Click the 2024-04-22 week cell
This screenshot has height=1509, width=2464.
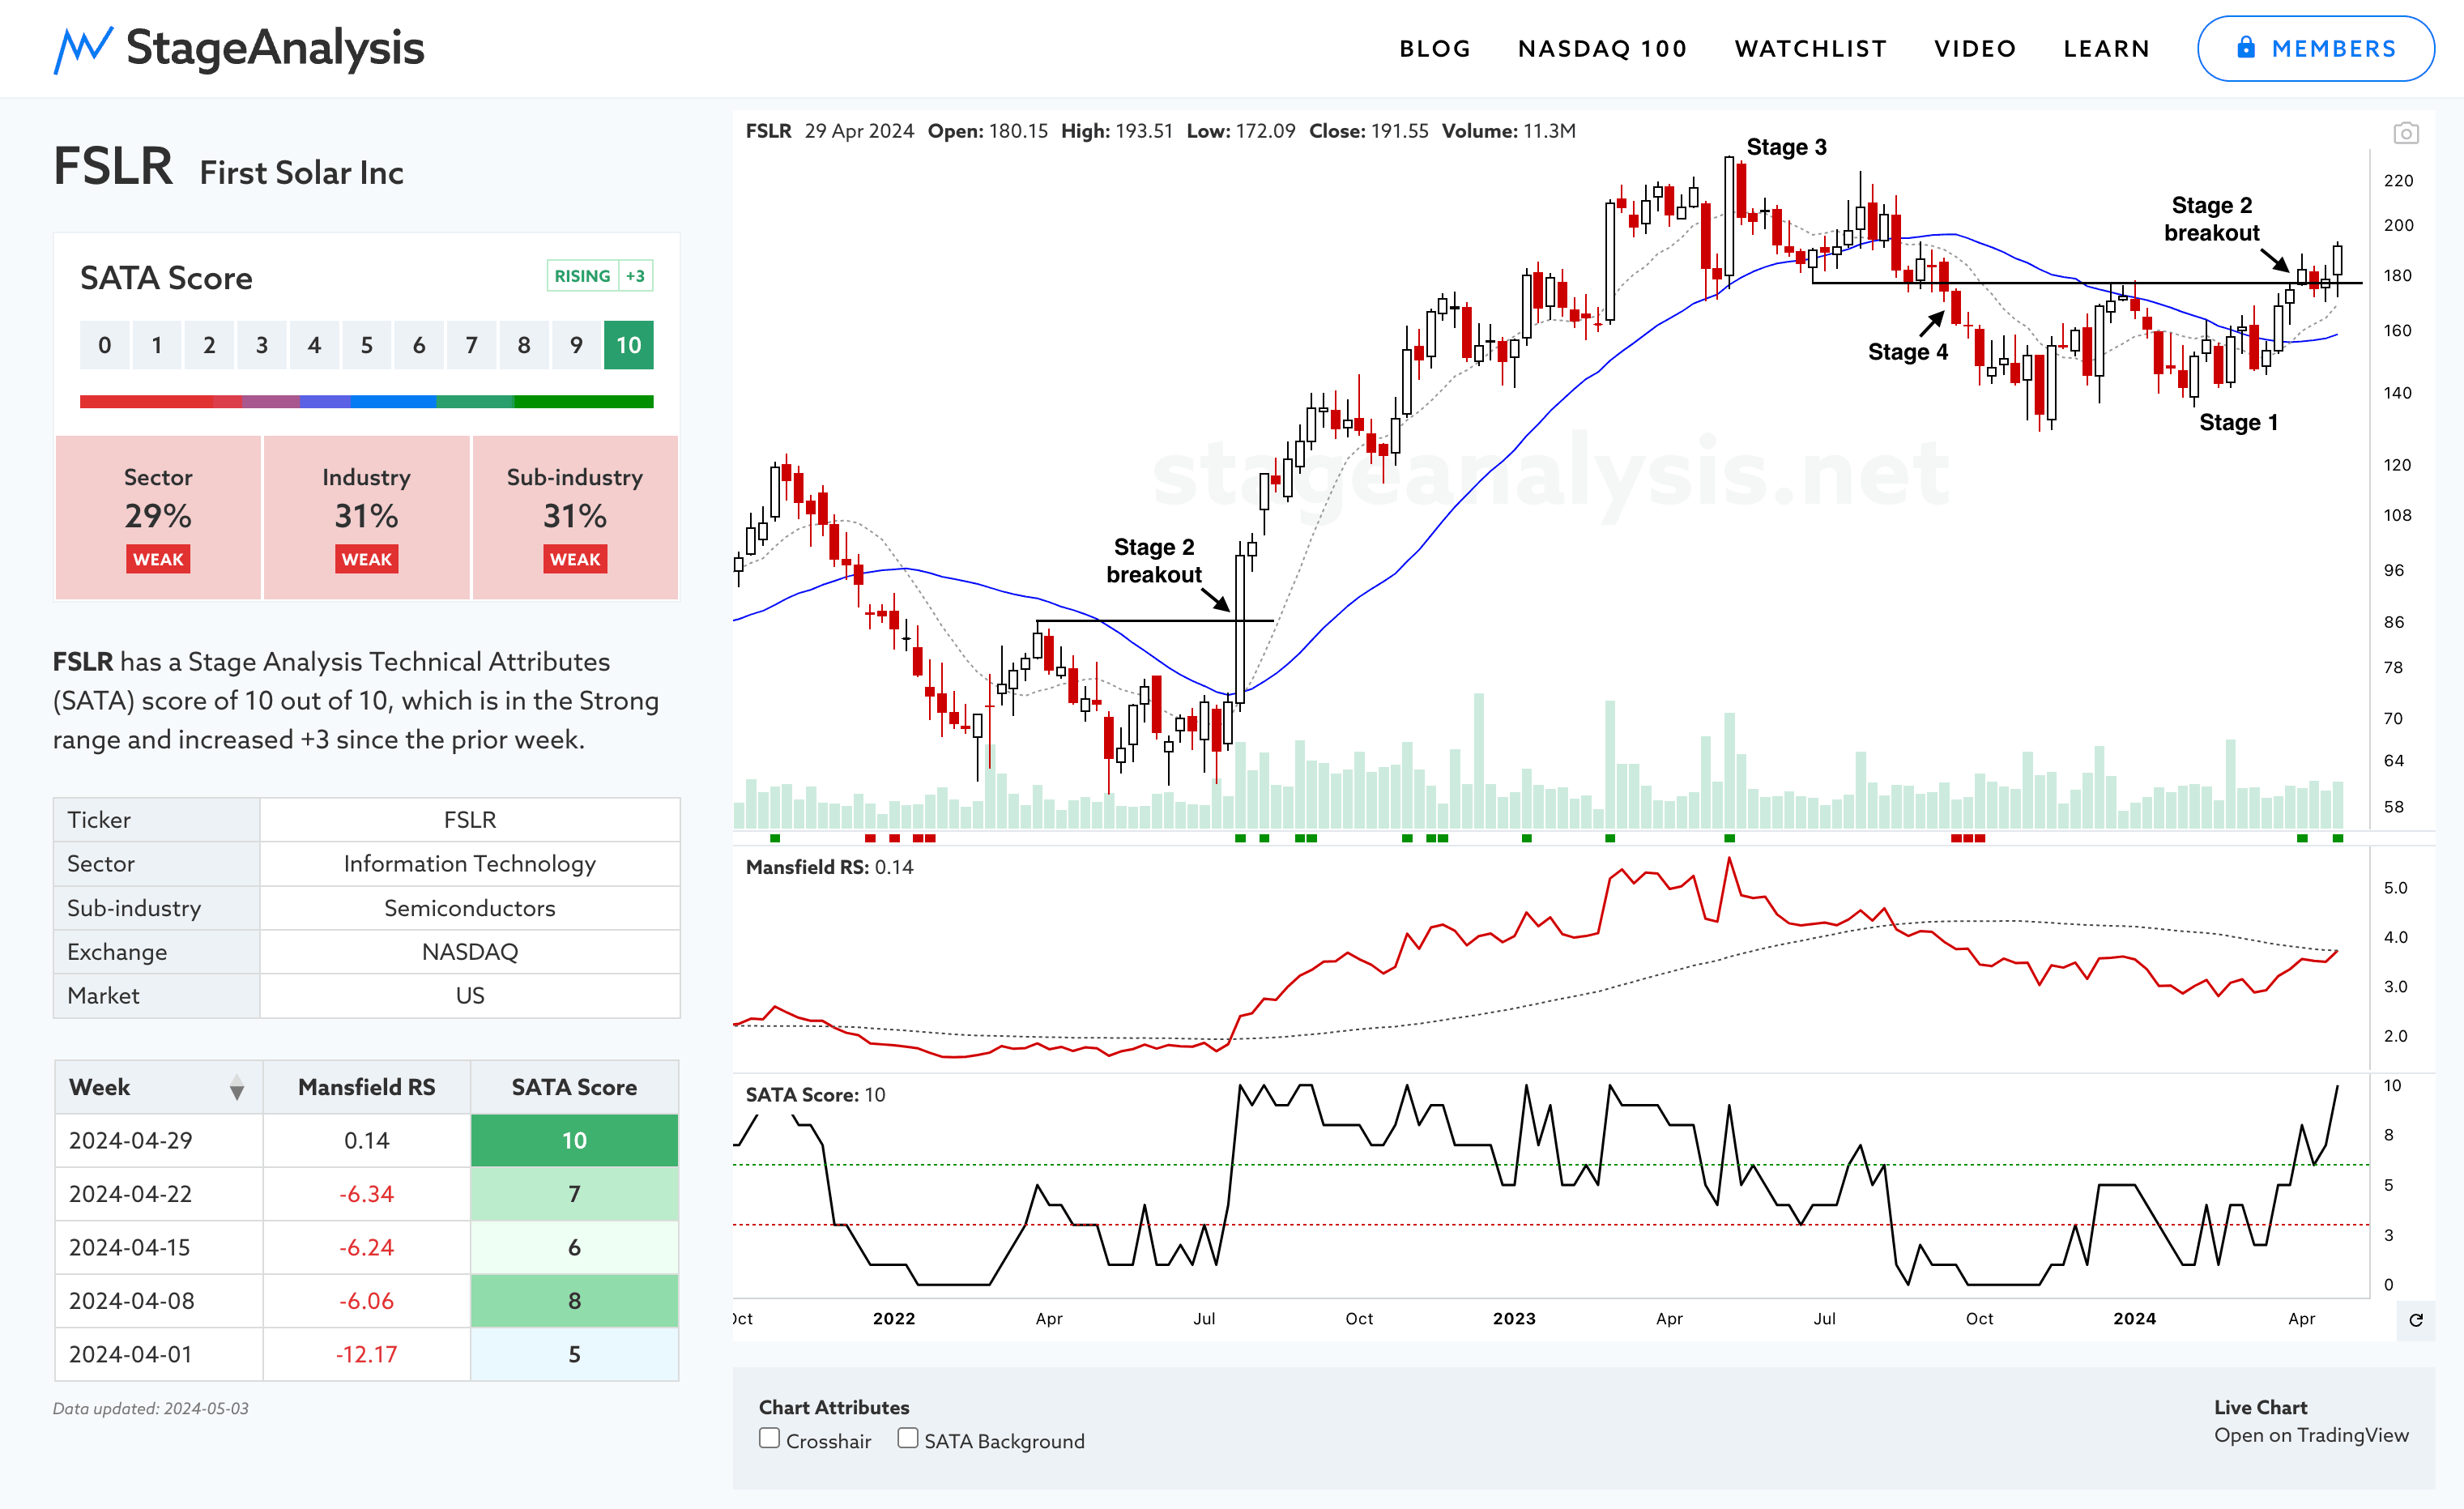click(x=158, y=1194)
